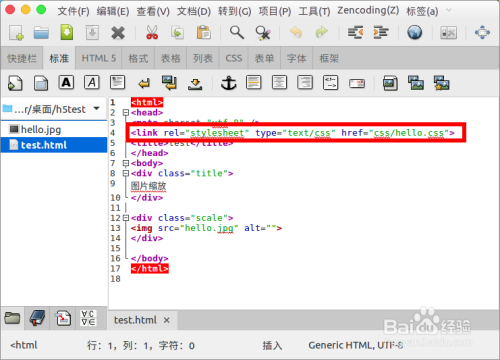The image size is (500, 360).
Task: Collapse the div class title fold marker
Action: (x=126, y=173)
